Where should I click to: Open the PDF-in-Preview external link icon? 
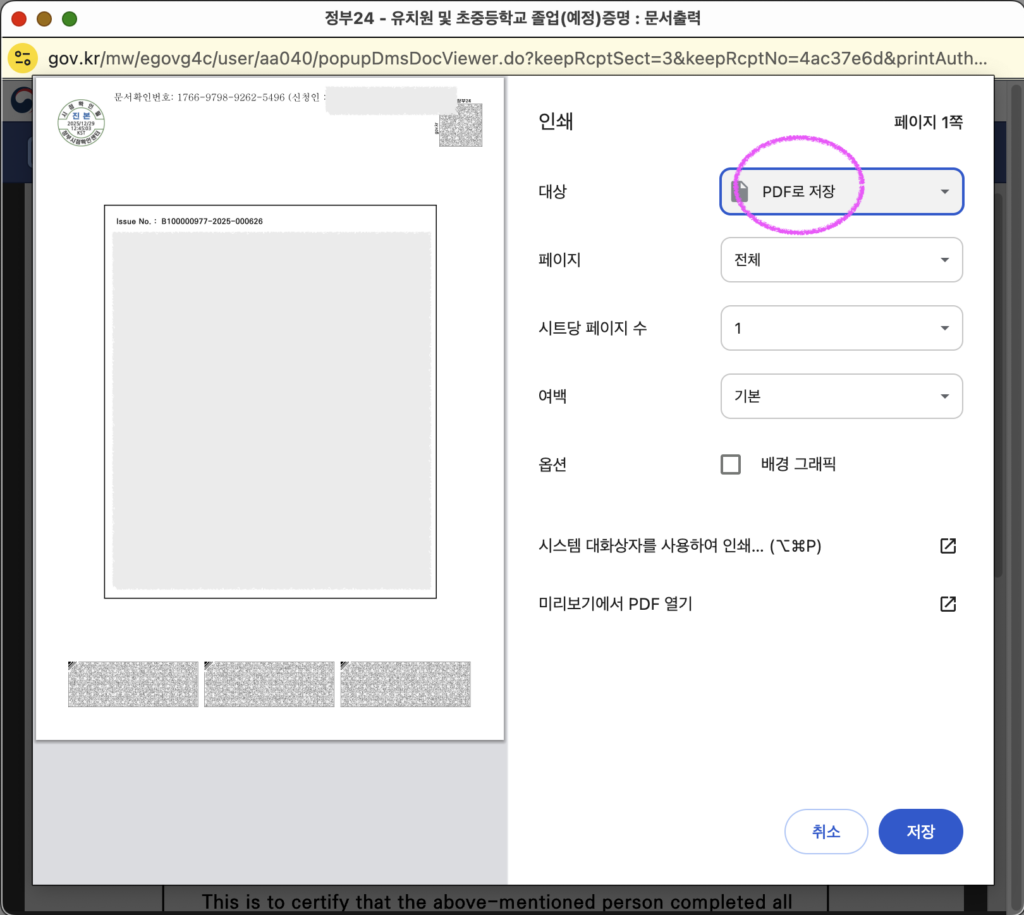click(947, 603)
